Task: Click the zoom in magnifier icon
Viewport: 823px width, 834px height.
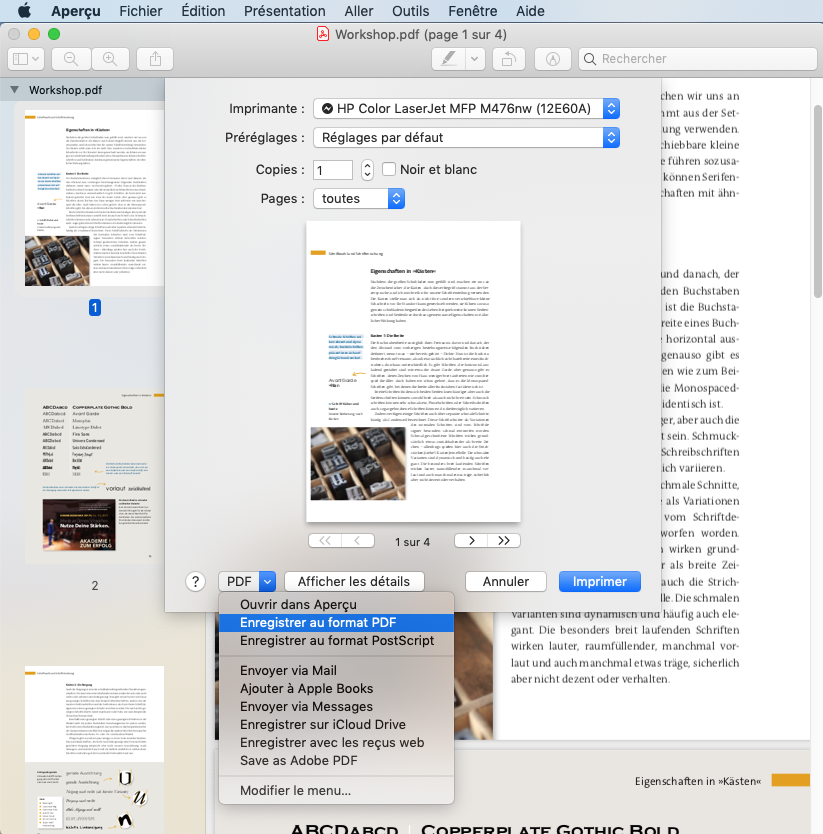Action: (110, 59)
